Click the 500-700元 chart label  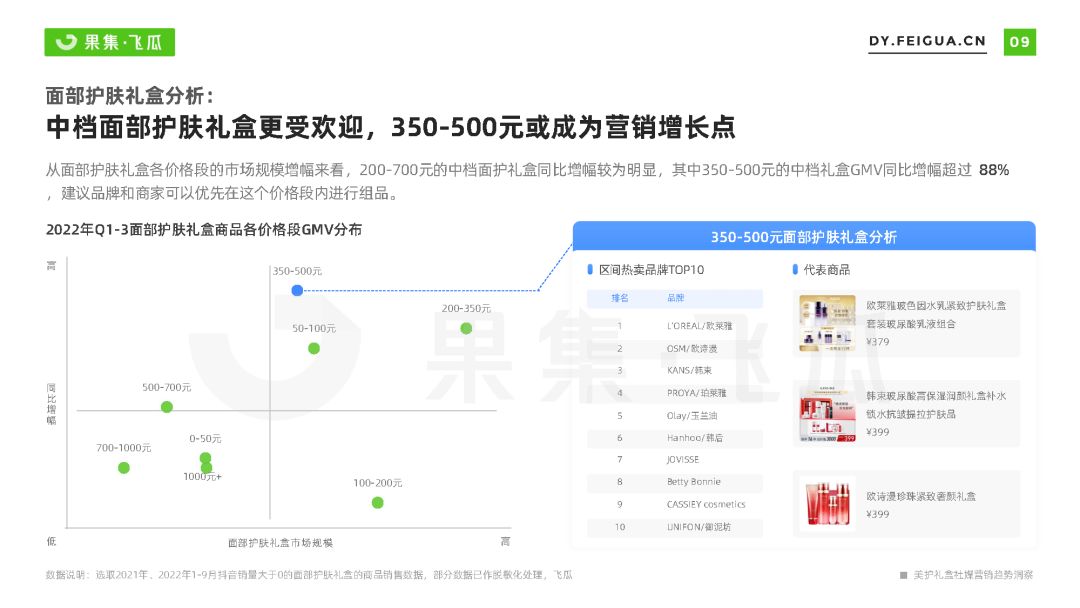point(167,387)
